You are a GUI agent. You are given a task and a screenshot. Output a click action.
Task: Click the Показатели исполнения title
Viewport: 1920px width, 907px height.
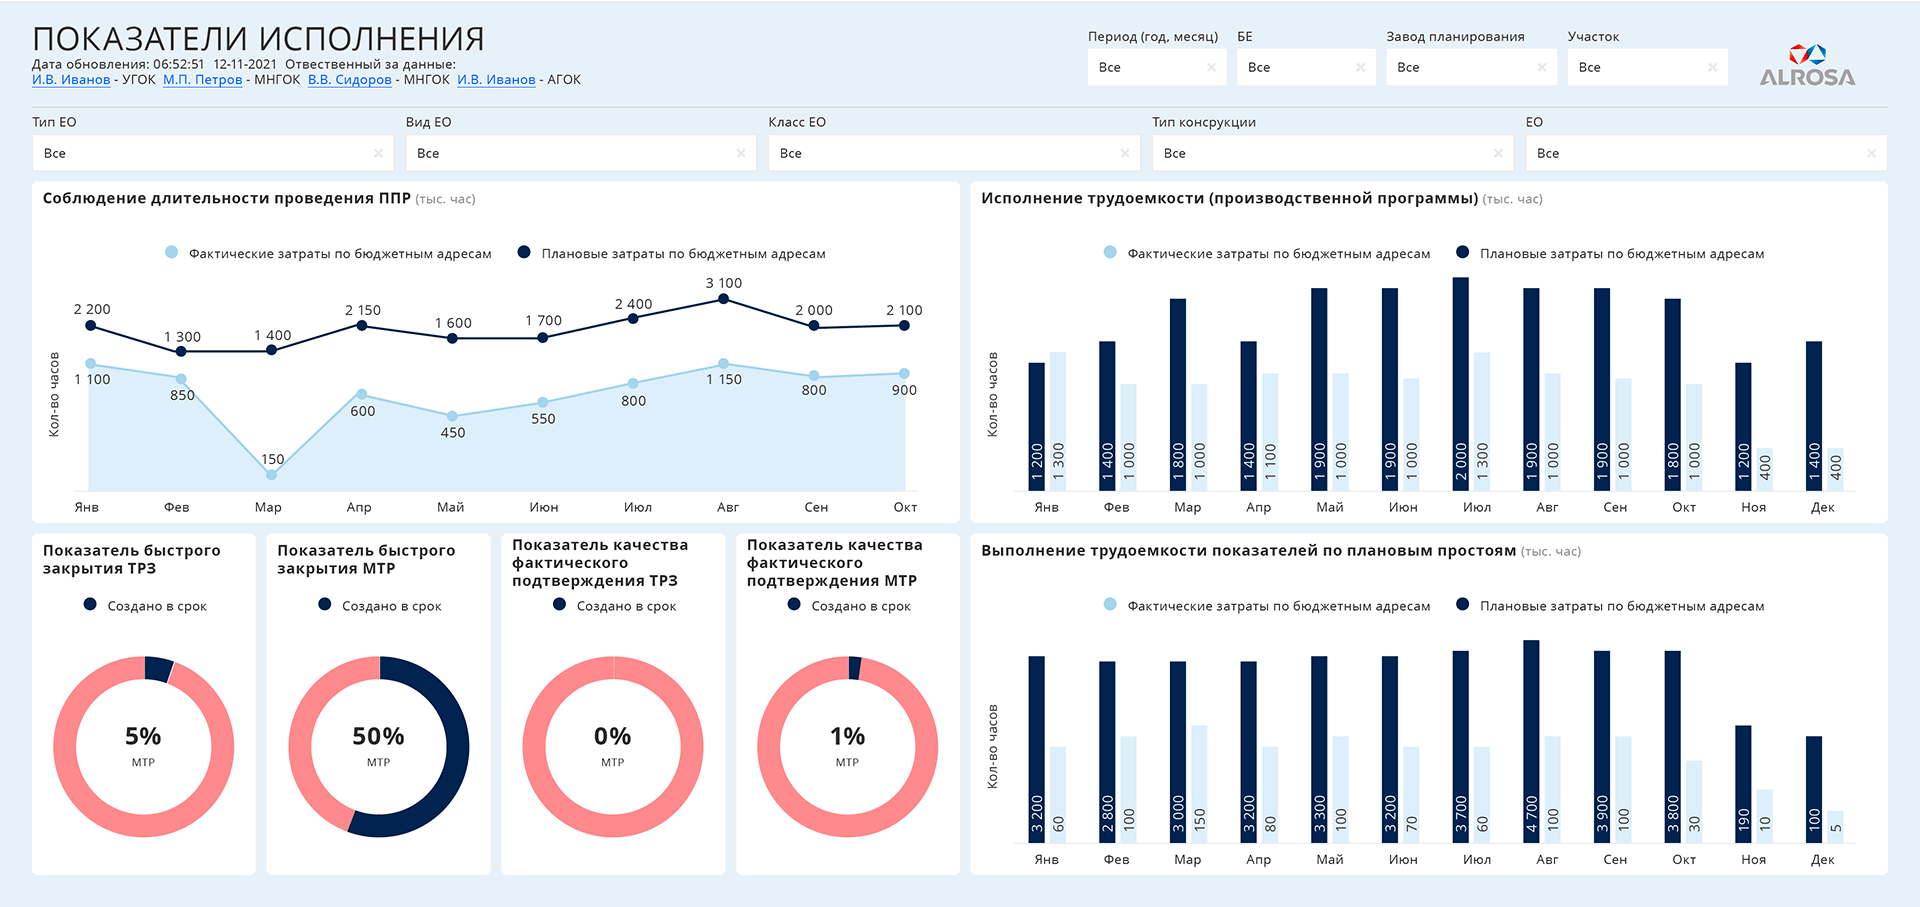(x=258, y=39)
